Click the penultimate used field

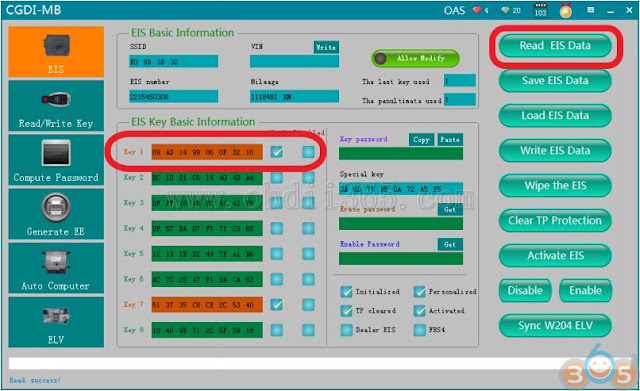pyautogui.click(x=460, y=100)
